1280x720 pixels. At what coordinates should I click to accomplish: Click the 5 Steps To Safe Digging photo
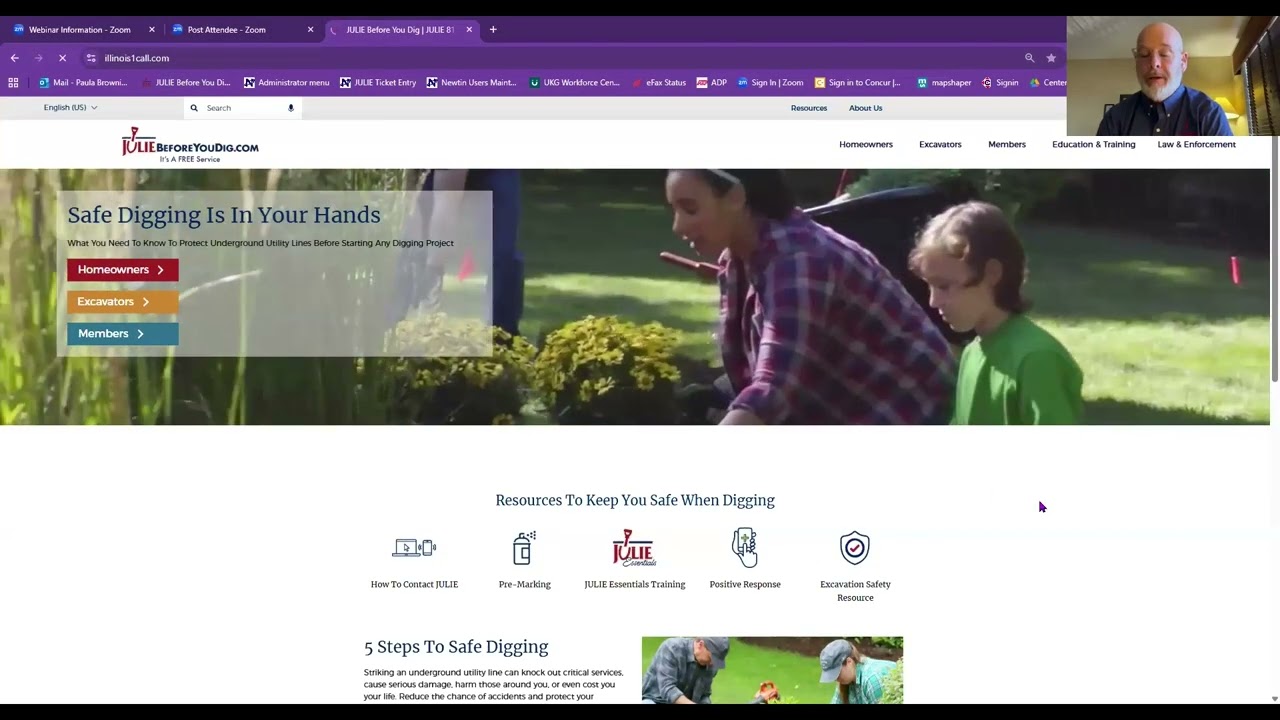click(772, 670)
